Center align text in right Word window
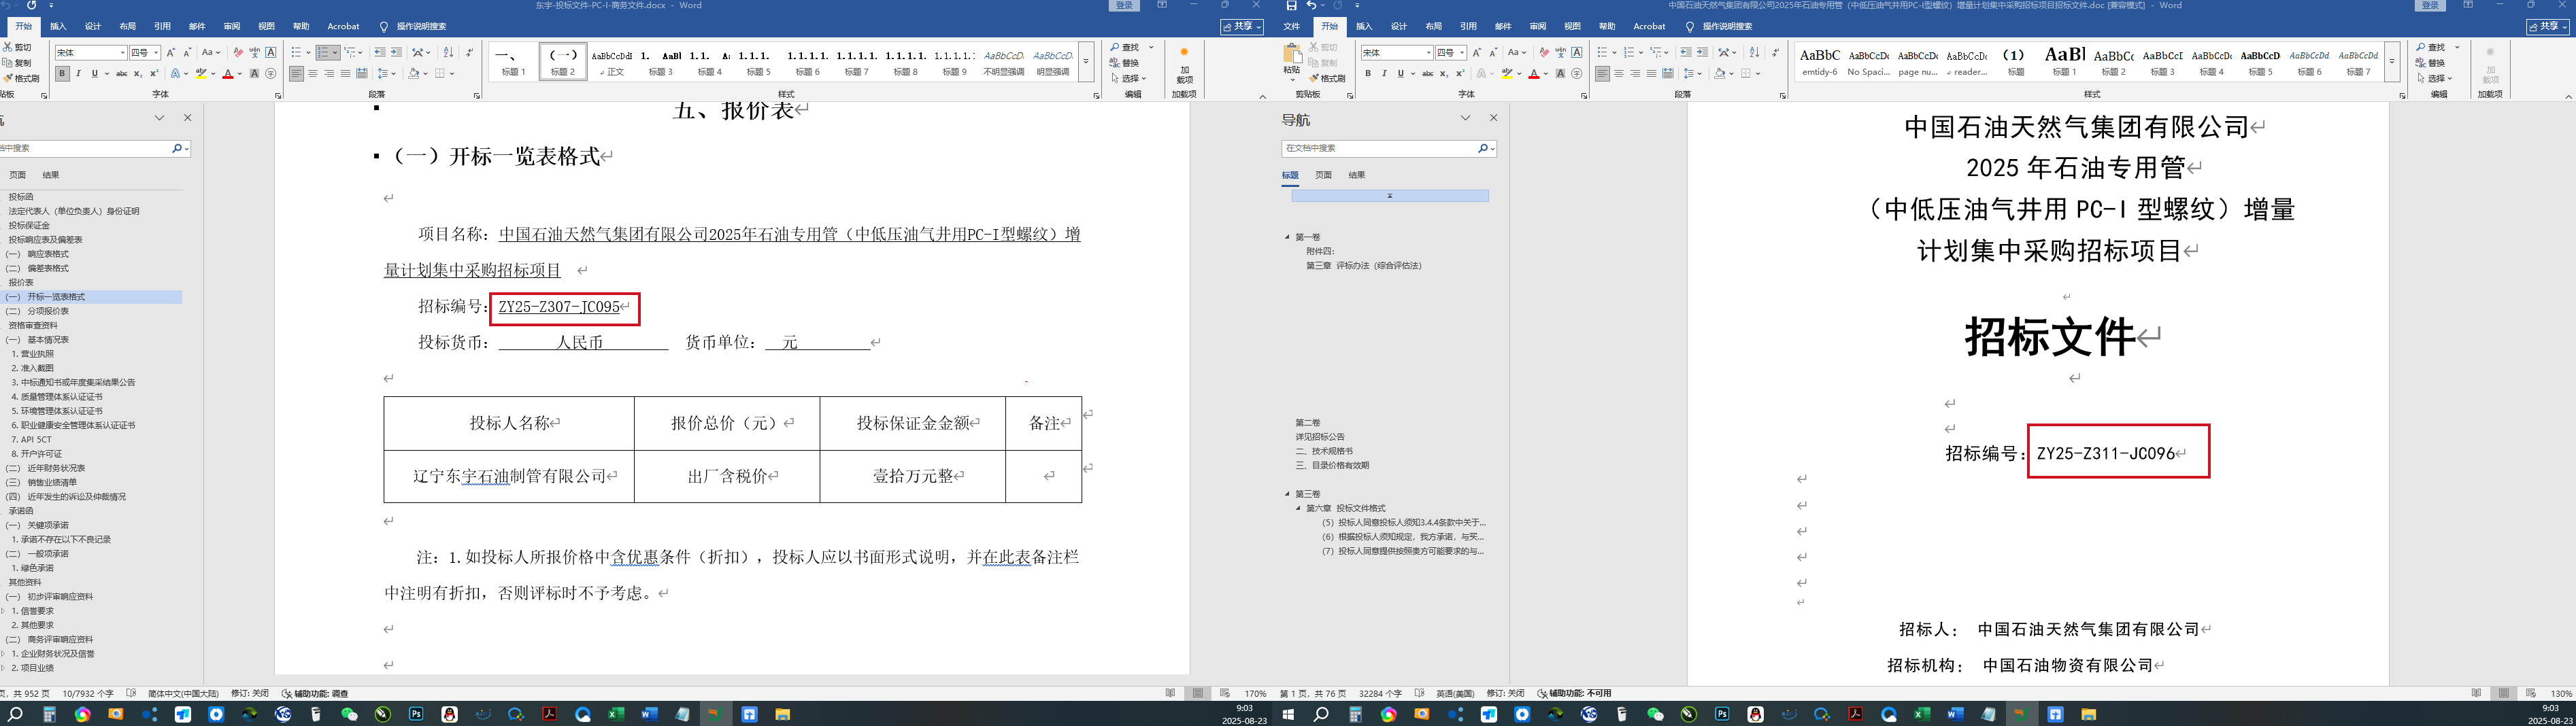The width and height of the screenshot is (2576, 726). (x=1619, y=73)
